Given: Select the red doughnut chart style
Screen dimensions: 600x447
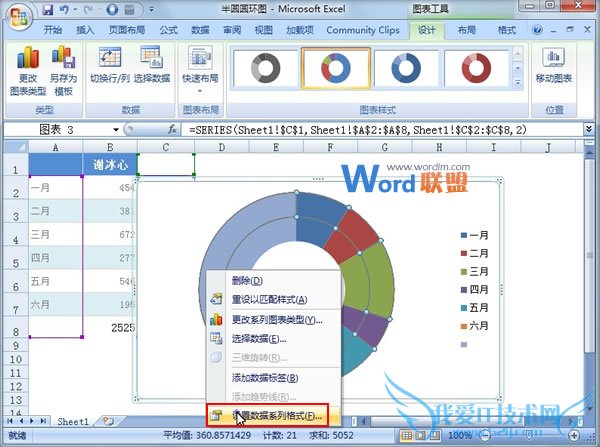Looking at the screenshot, I should coord(476,68).
